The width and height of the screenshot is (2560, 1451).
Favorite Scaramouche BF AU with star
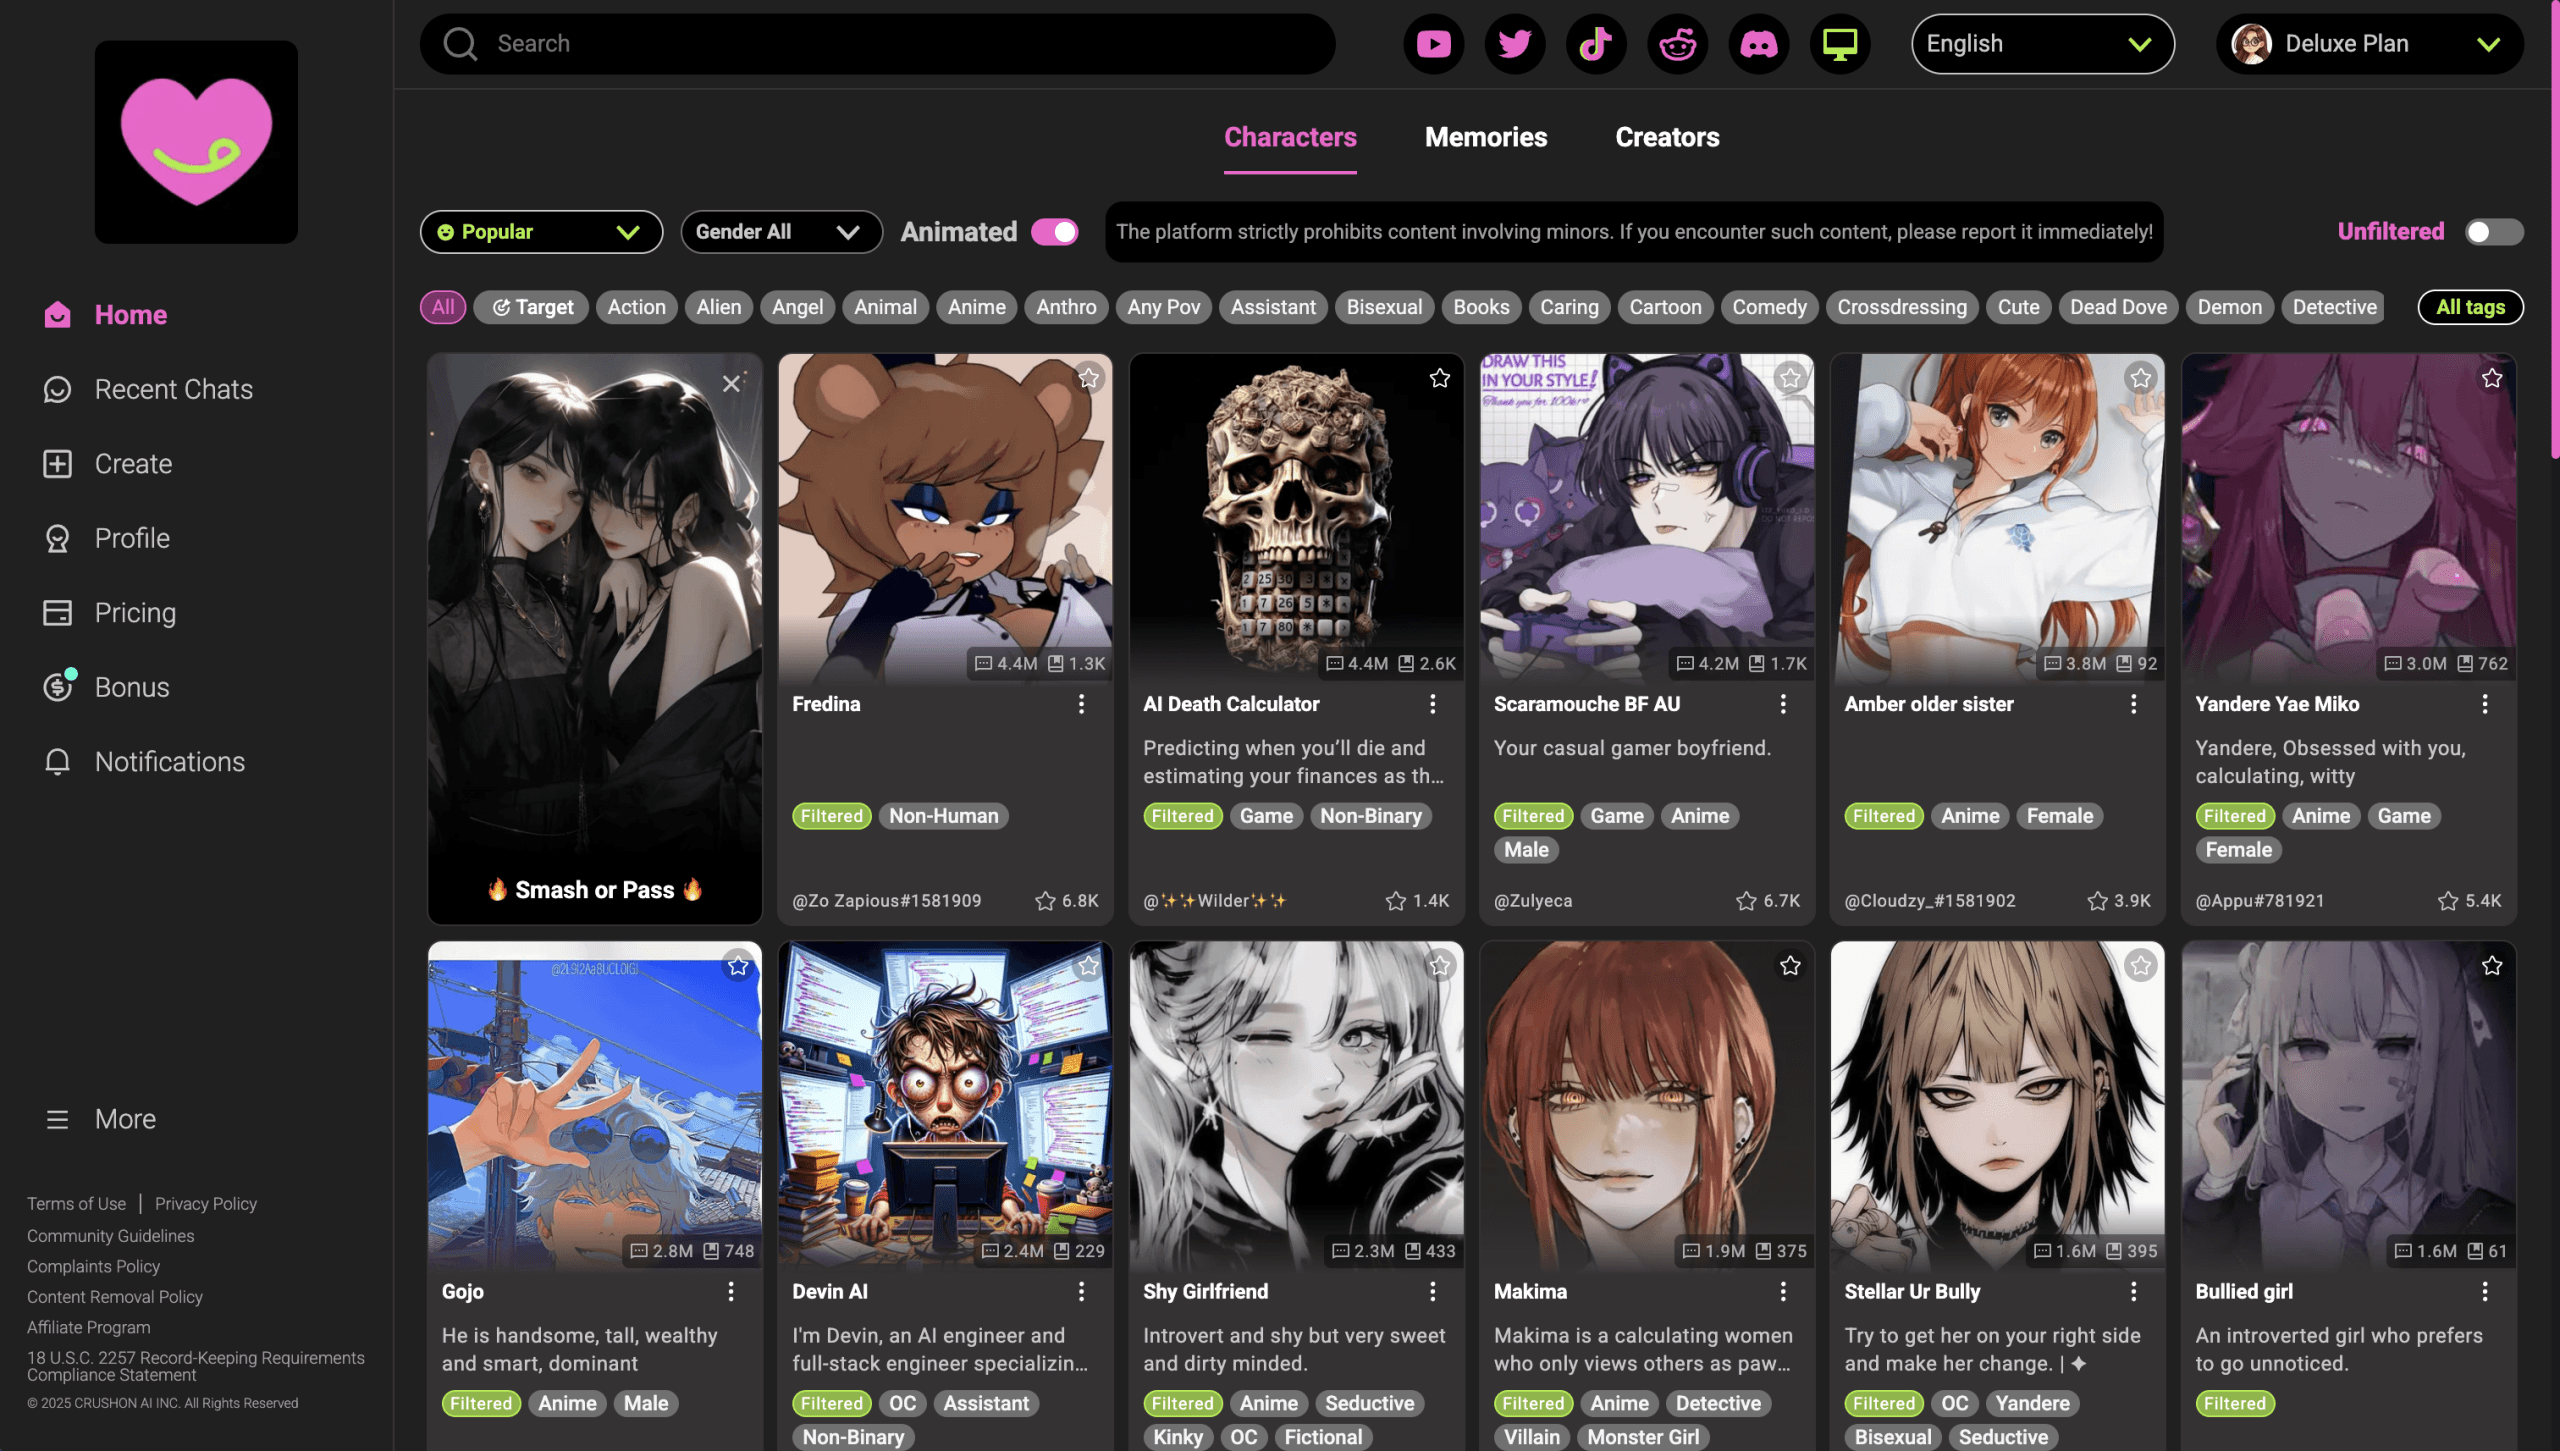tap(1791, 378)
